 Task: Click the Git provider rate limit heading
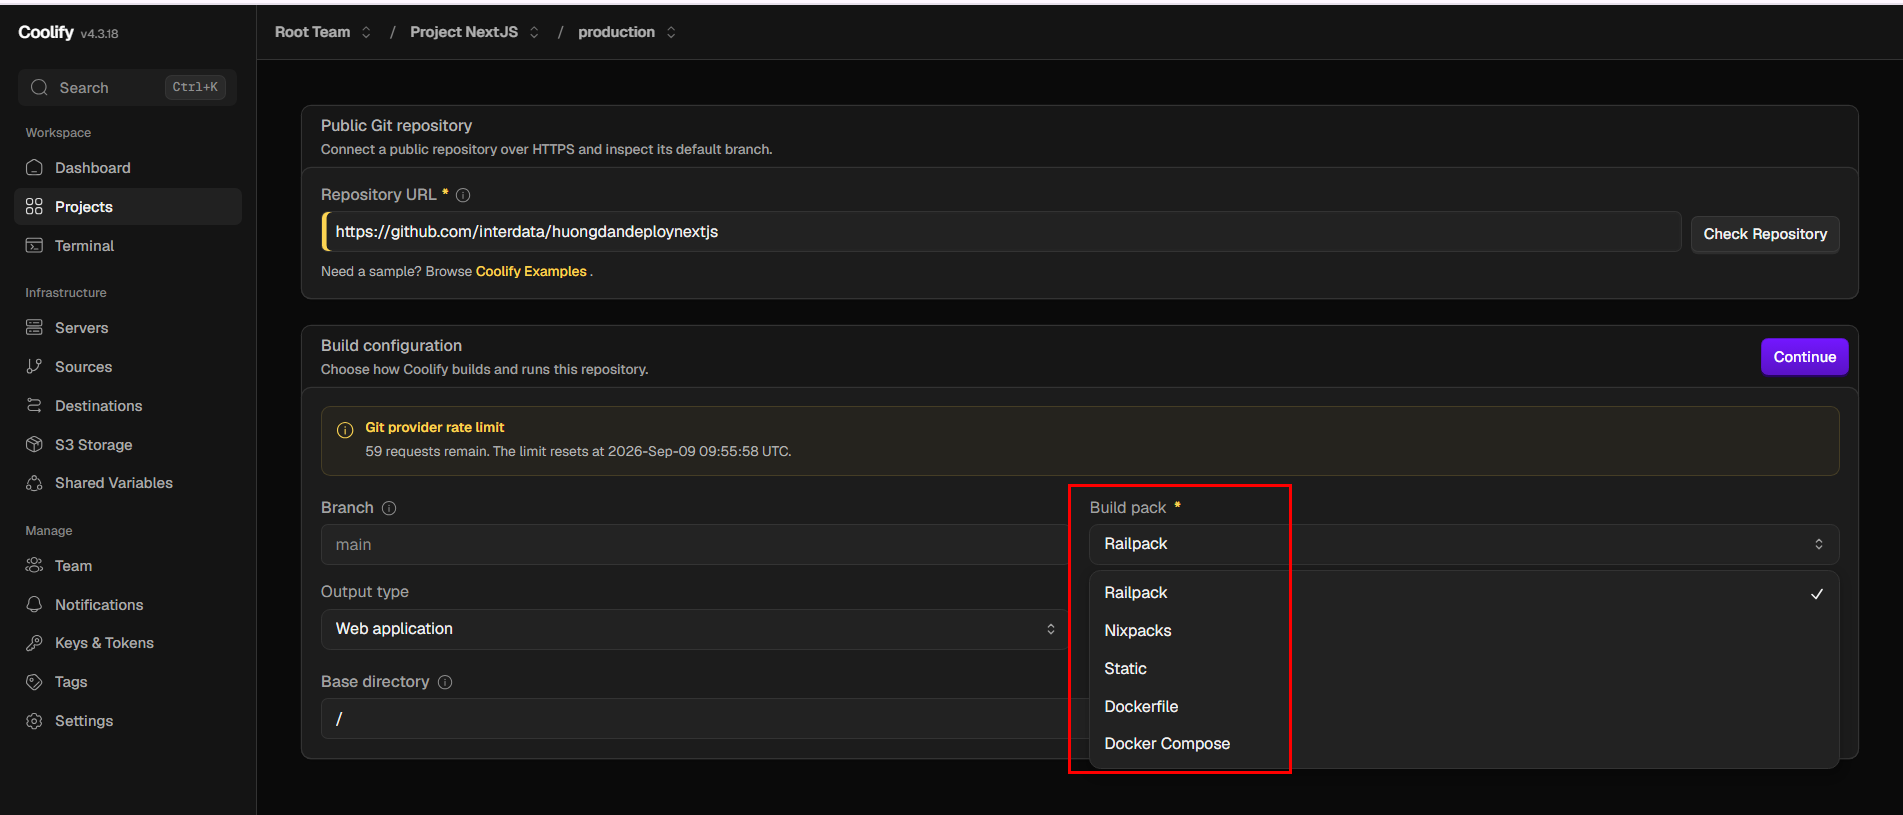pyautogui.click(x=435, y=427)
